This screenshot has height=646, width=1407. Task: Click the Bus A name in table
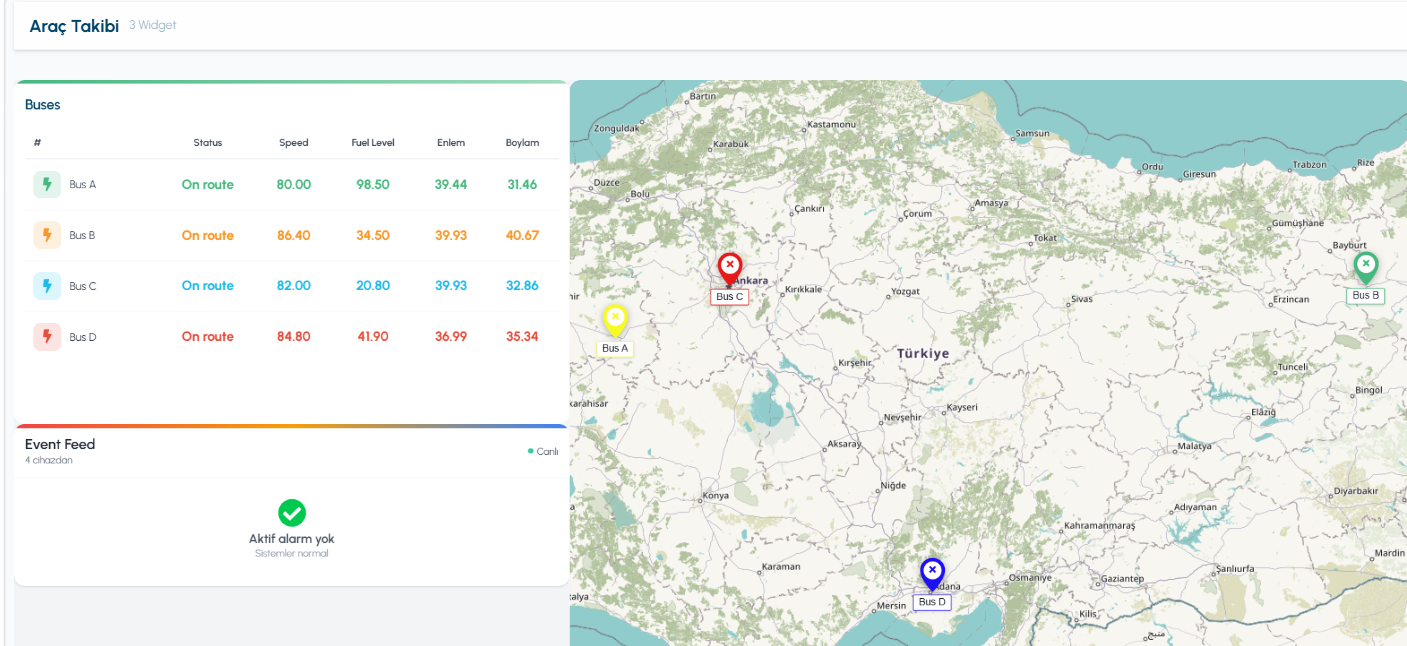pyautogui.click(x=83, y=185)
